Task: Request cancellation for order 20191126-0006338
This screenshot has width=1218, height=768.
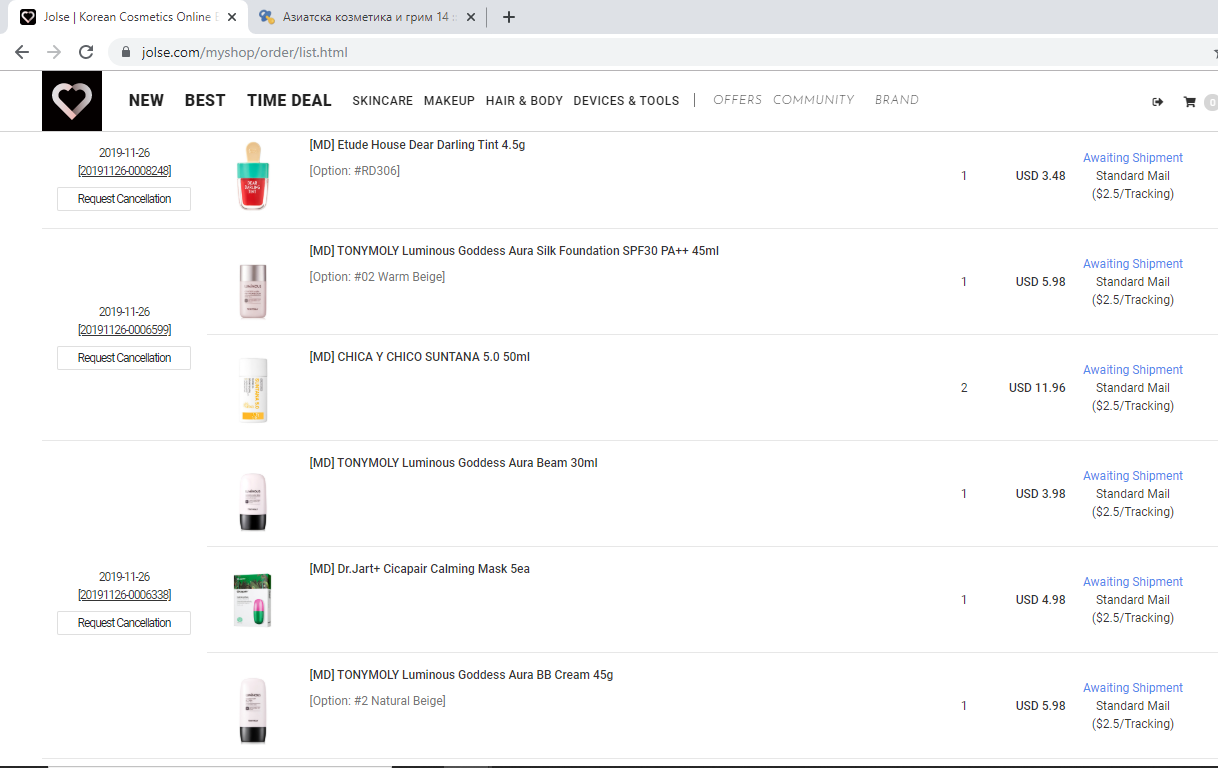Action: (124, 623)
